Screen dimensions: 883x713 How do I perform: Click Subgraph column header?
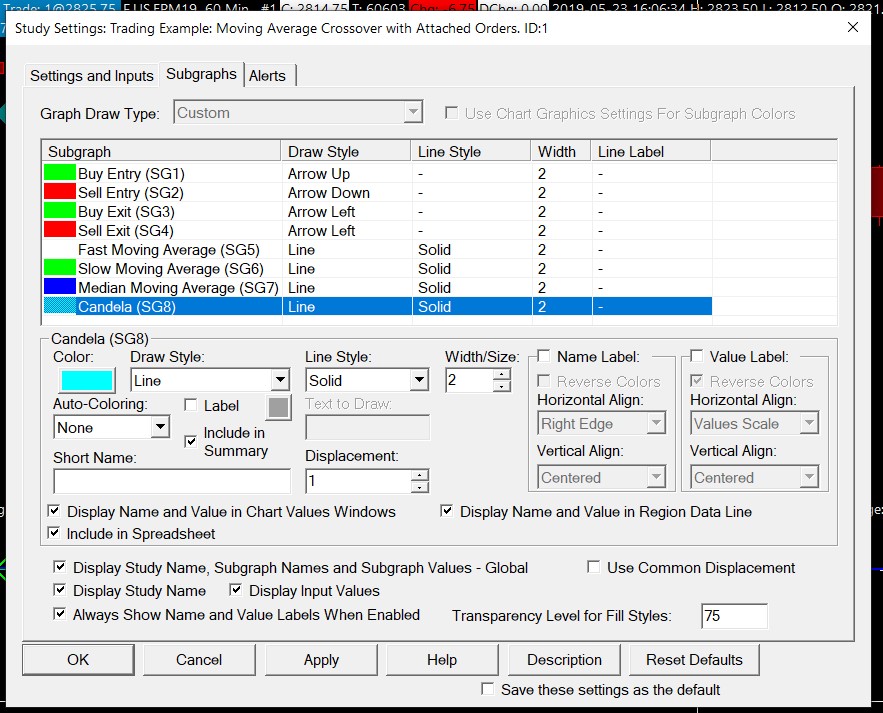pyautogui.click(x=162, y=151)
